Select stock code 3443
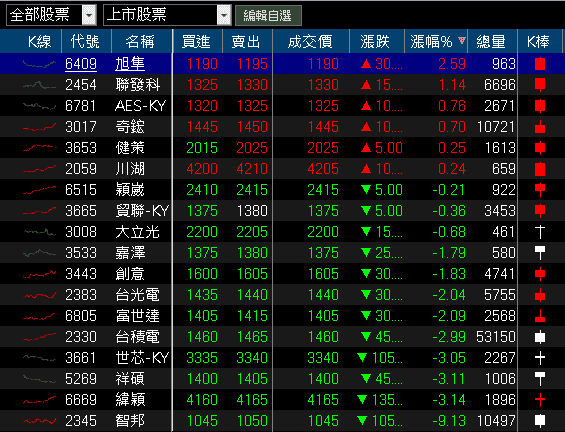565x432 pixels. coord(81,274)
